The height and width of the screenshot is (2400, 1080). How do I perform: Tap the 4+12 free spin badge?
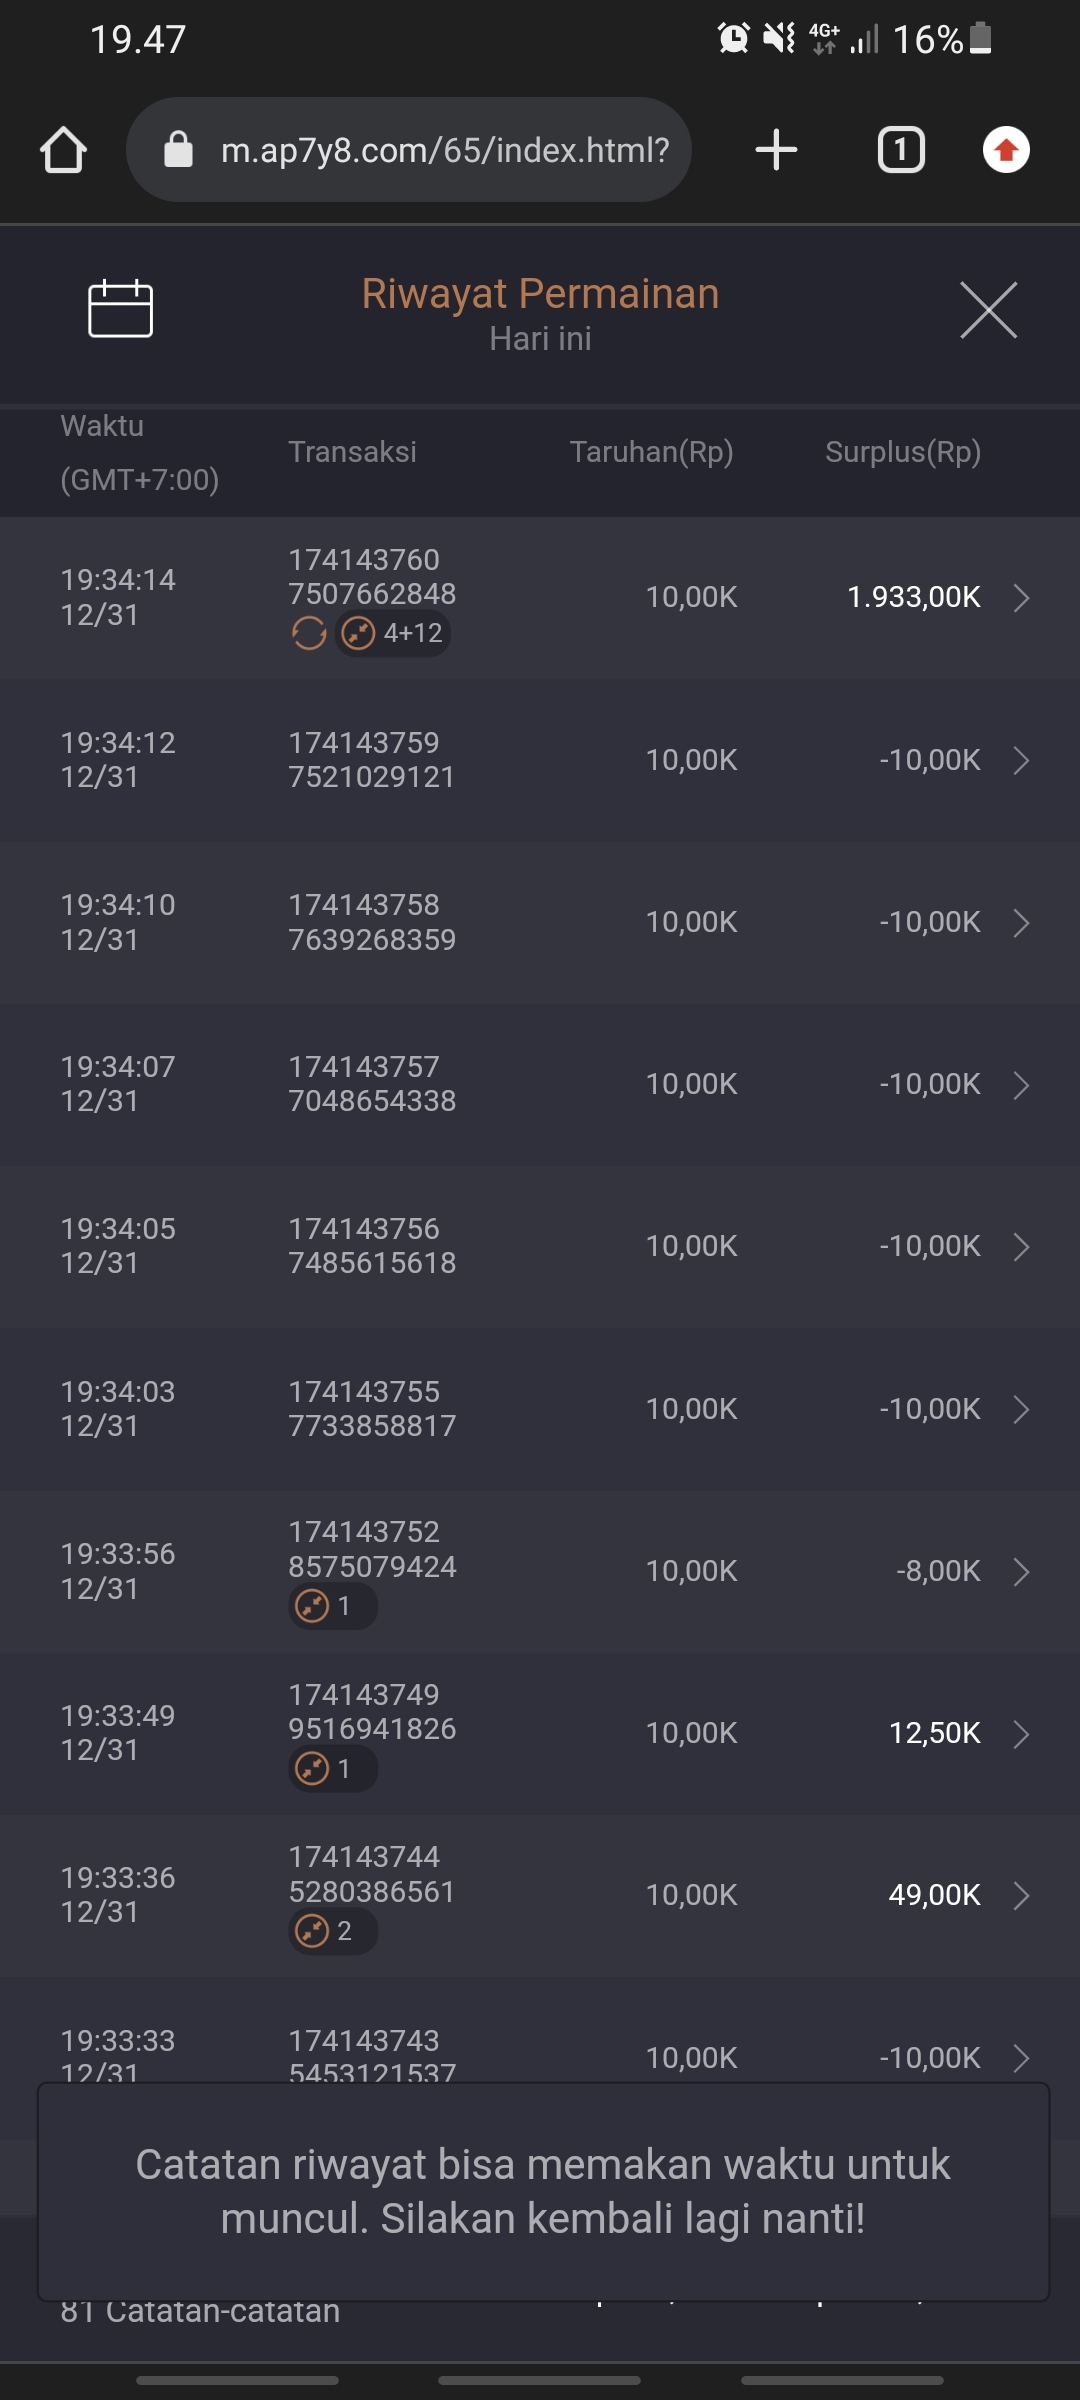(394, 633)
